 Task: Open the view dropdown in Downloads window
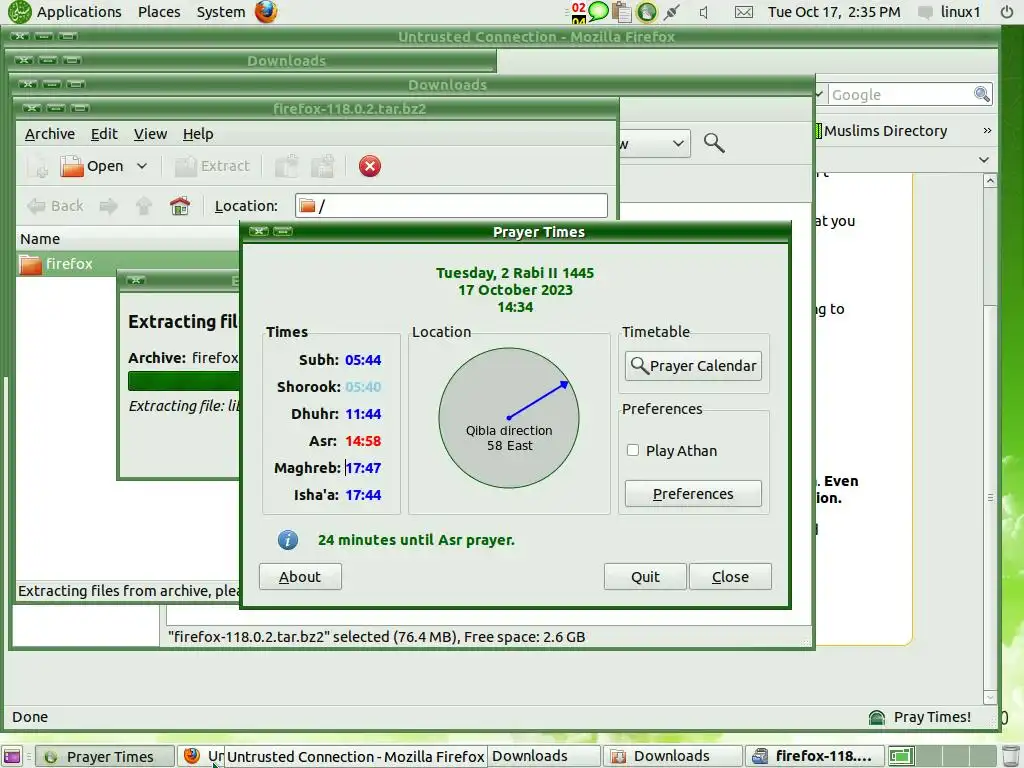655,142
